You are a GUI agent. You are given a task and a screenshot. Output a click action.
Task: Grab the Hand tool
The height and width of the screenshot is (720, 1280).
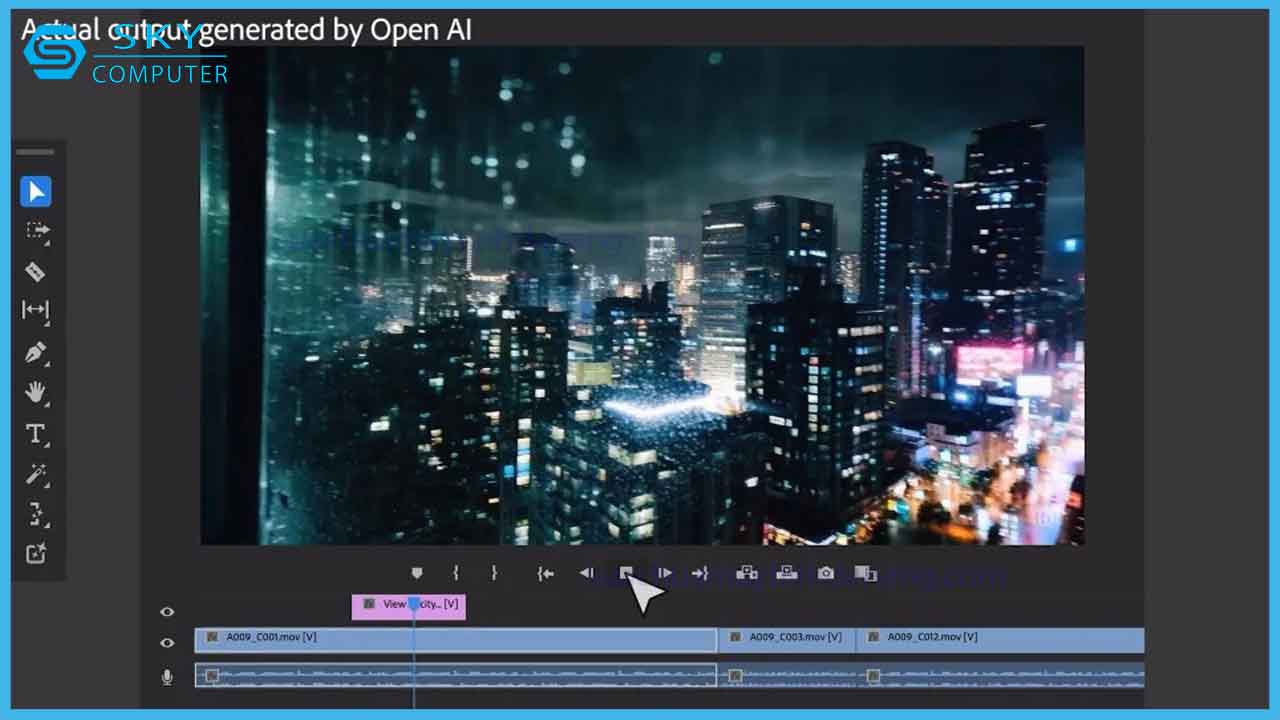tap(36, 393)
